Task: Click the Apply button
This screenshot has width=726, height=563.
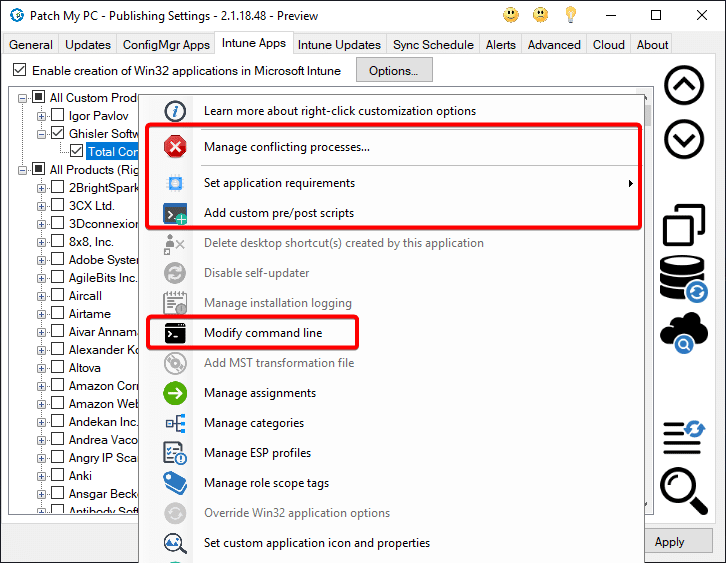Action: (669, 542)
